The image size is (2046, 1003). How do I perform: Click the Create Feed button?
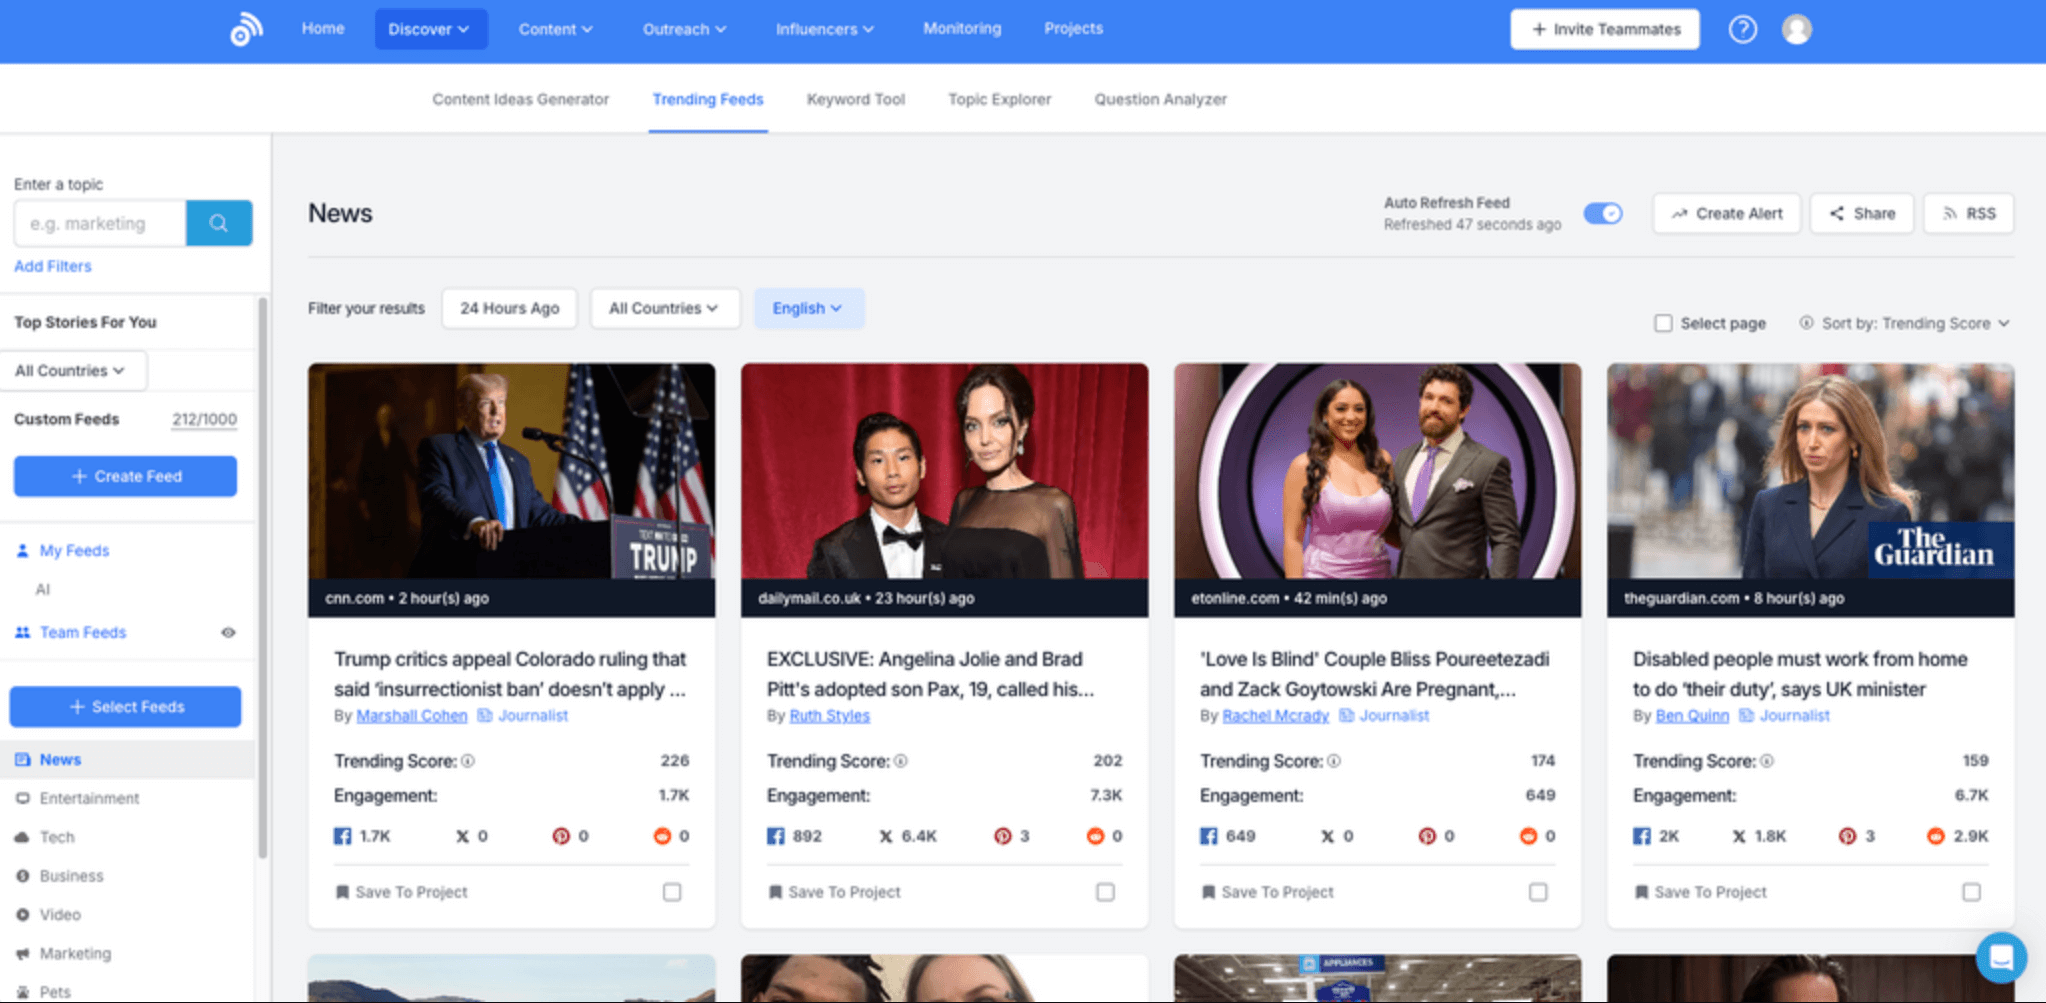coord(124,476)
